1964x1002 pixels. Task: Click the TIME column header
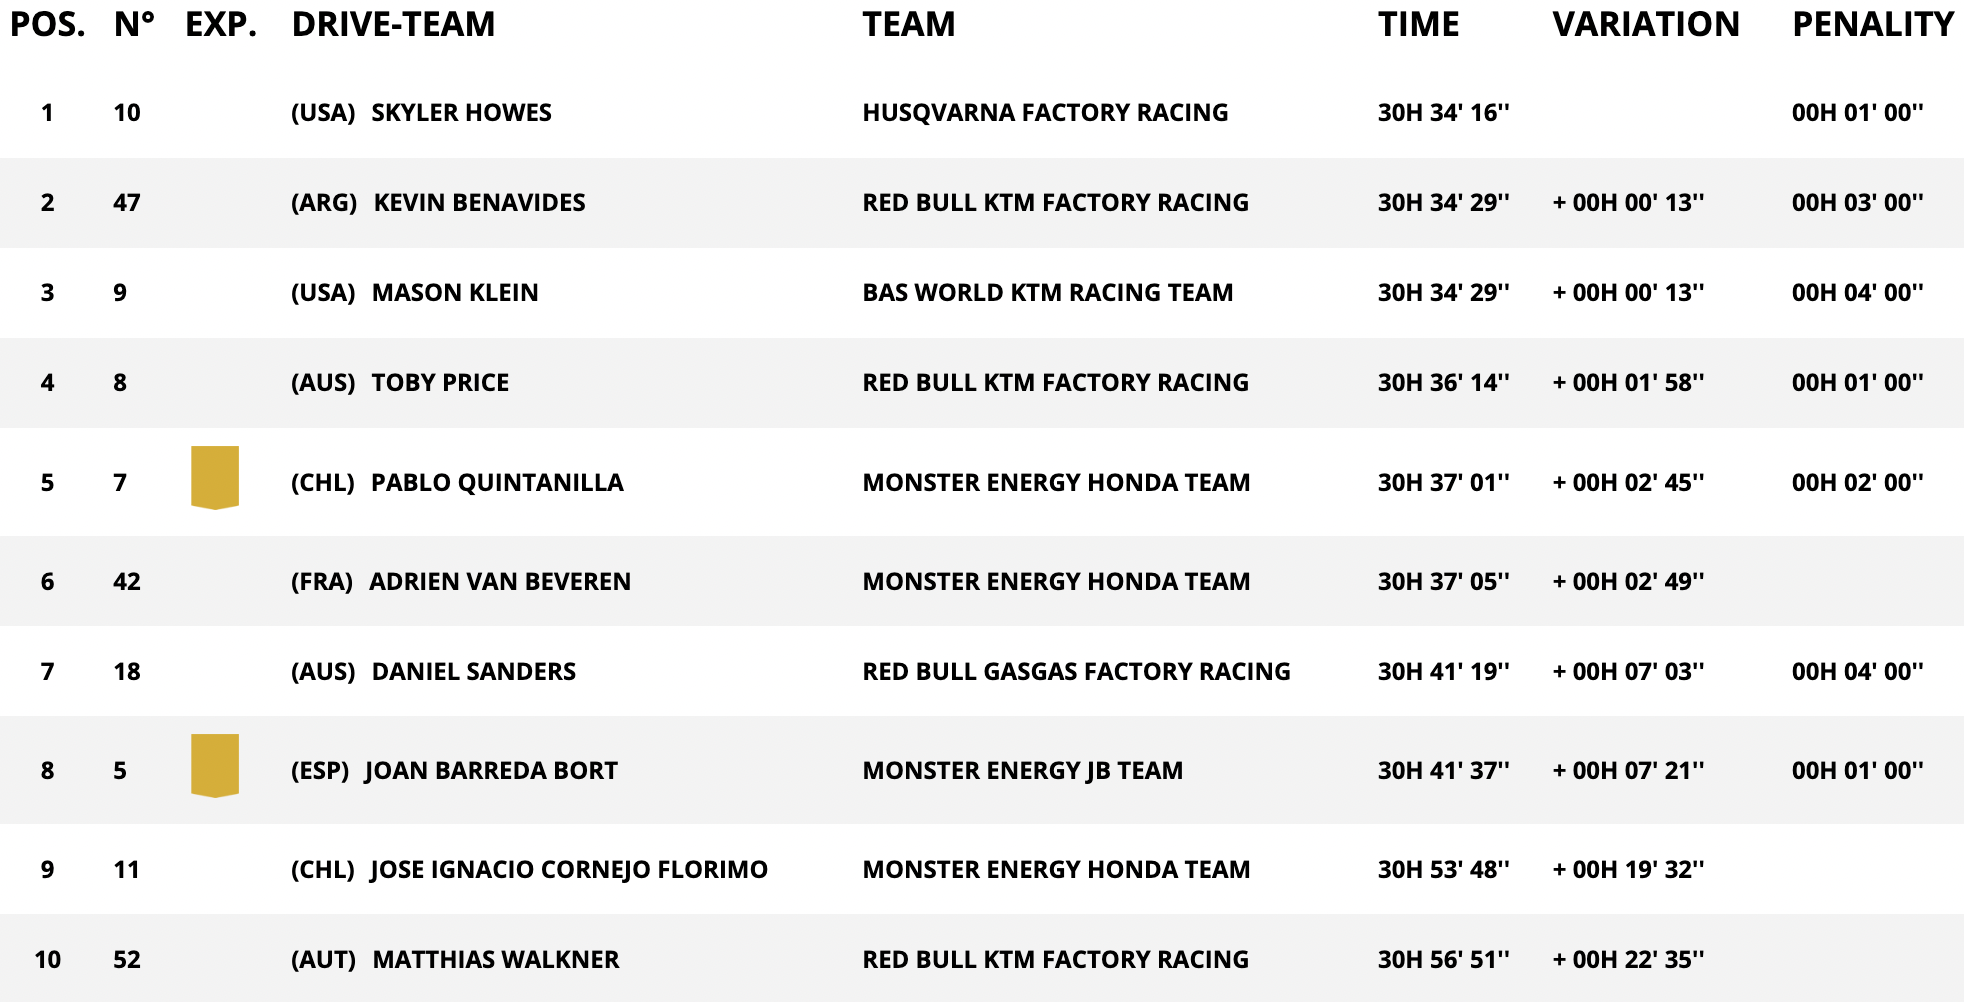pos(1418,24)
